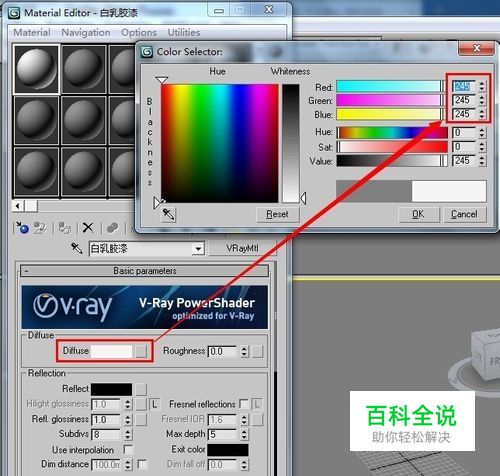Click map button next to Refl. glossiness
This screenshot has height=476, width=500.
tap(141, 420)
